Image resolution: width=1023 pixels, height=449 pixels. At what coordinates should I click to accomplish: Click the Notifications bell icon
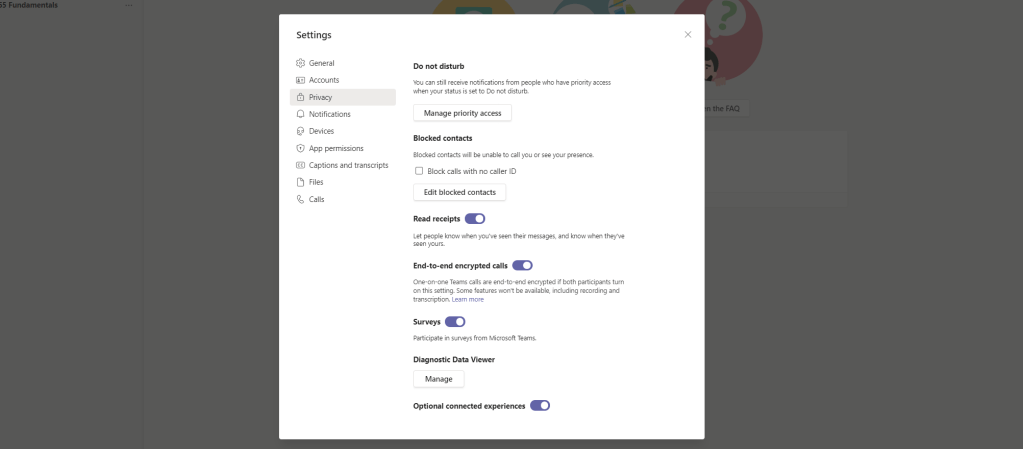(x=300, y=114)
